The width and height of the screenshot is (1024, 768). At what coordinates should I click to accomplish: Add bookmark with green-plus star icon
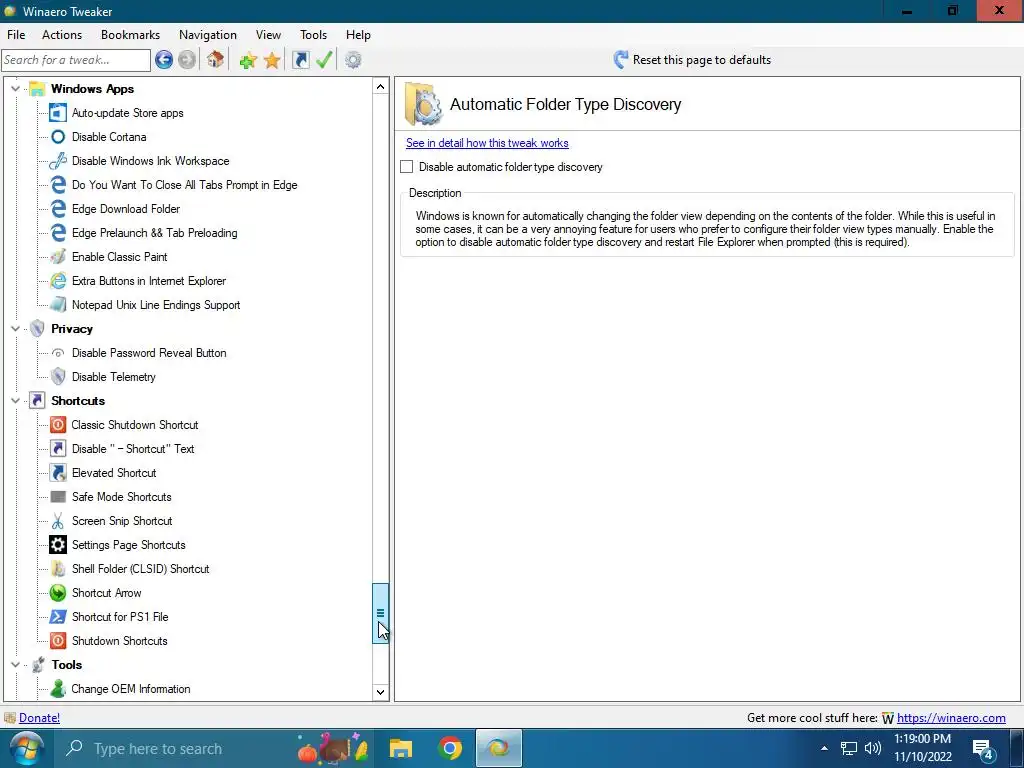point(248,60)
